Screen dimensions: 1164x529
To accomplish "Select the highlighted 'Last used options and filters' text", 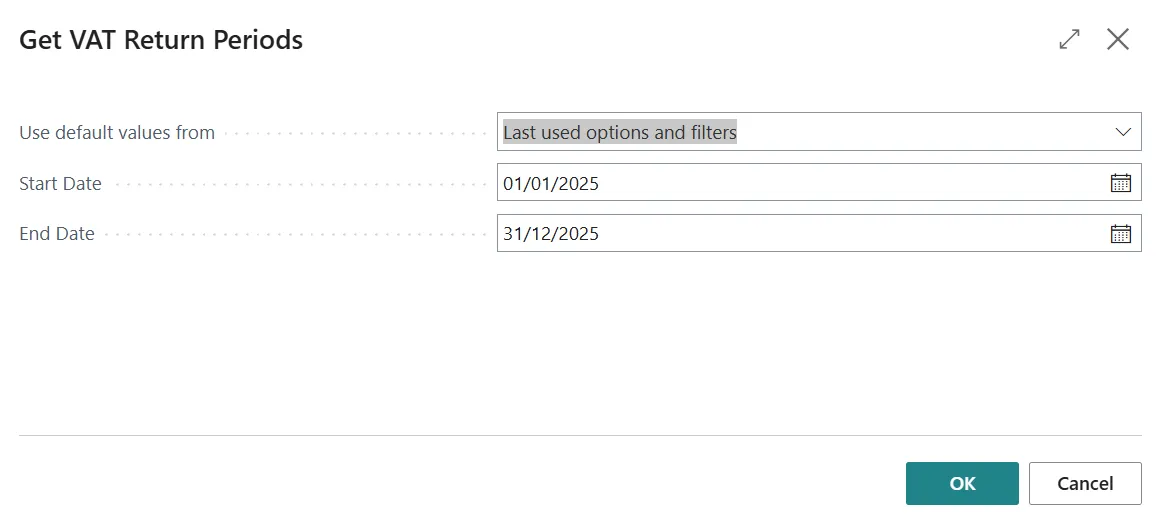I will [620, 132].
